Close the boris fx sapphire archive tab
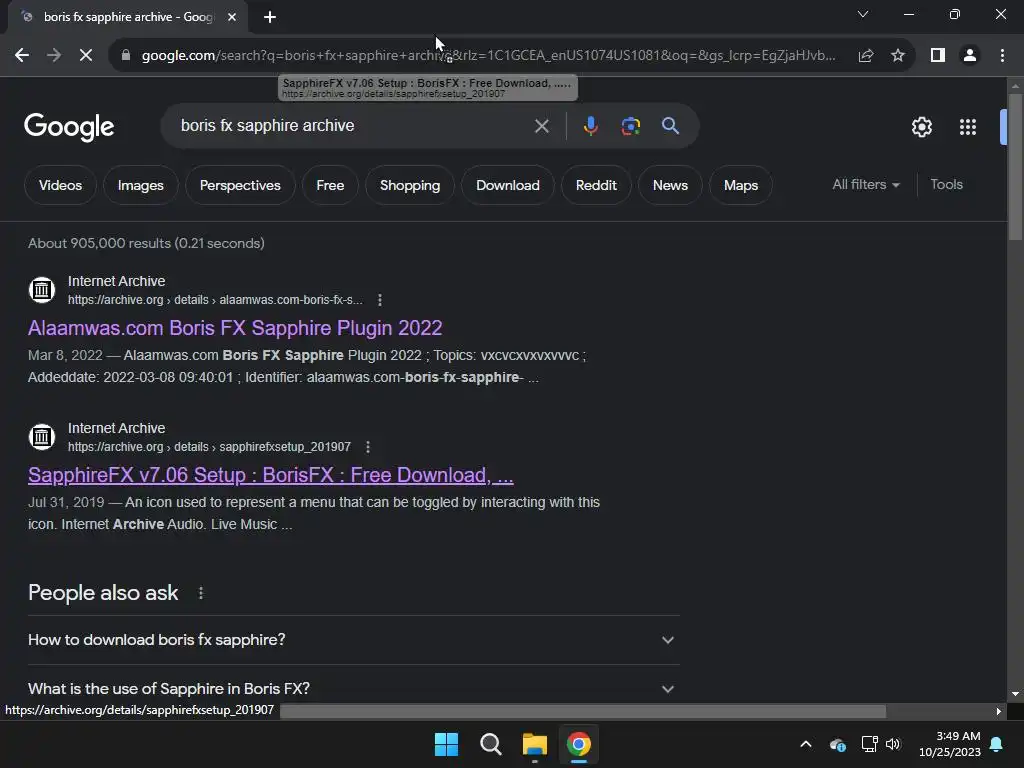 (232, 17)
